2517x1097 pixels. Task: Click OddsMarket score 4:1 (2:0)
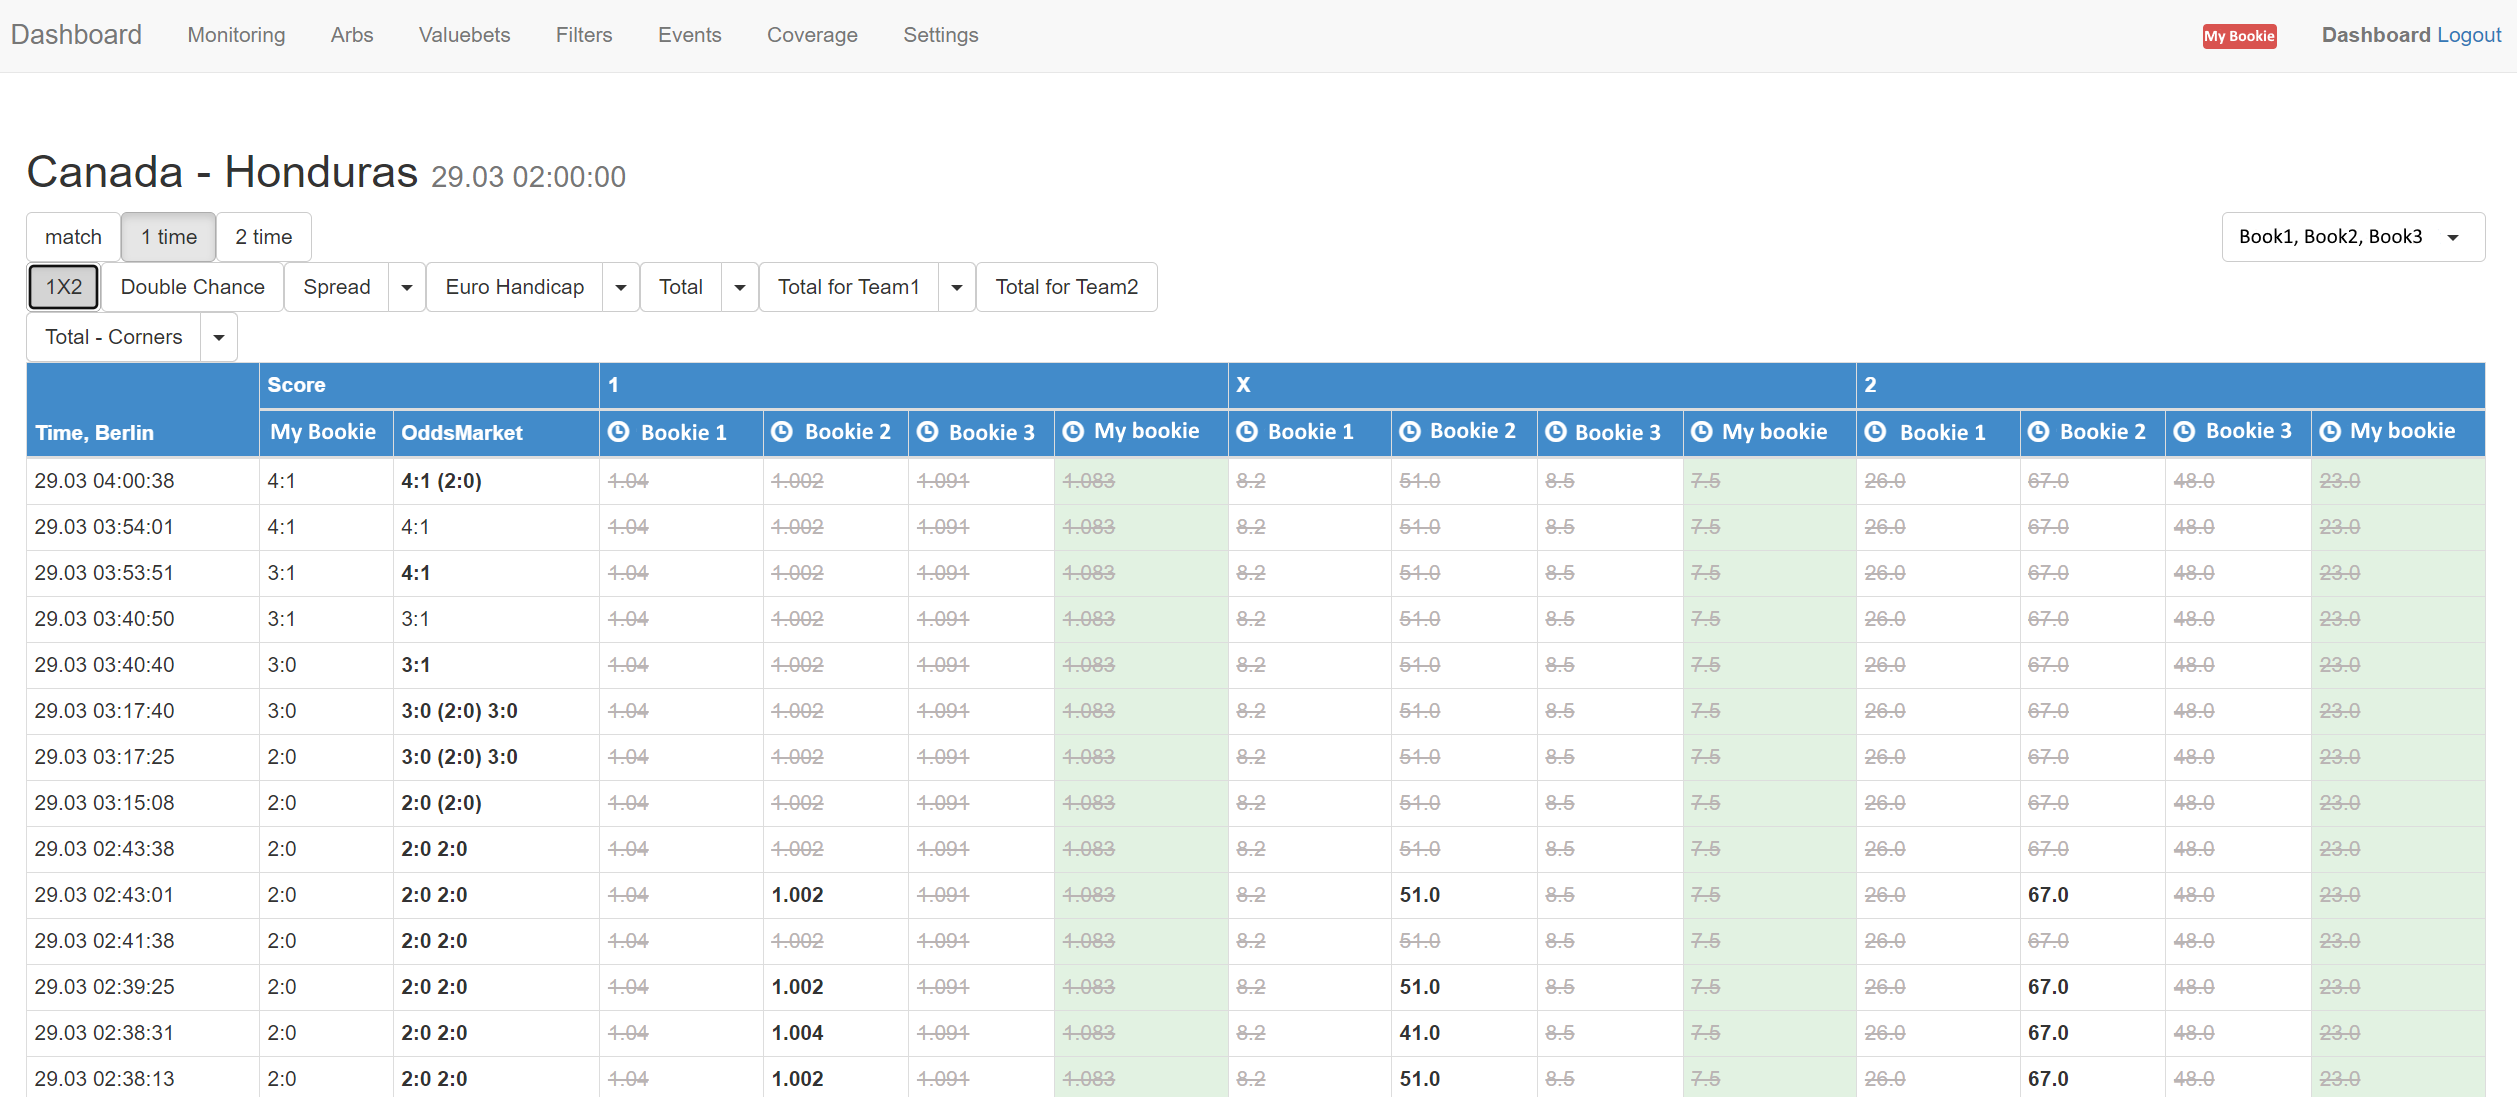441,481
